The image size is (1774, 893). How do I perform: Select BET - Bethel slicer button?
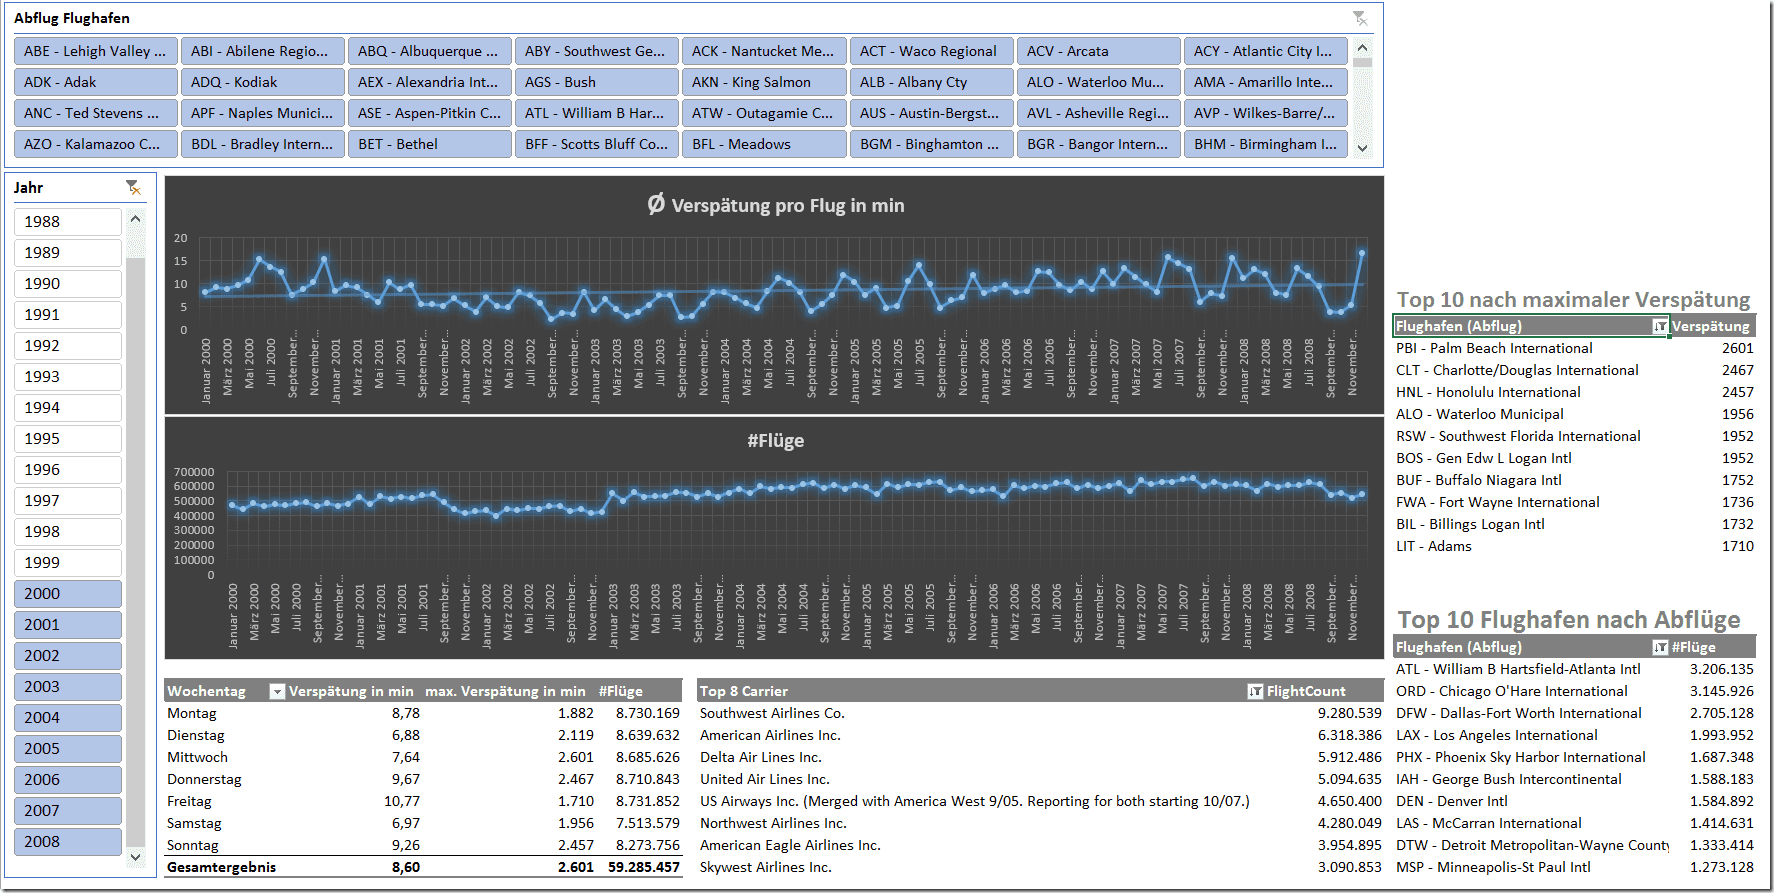point(430,144)
